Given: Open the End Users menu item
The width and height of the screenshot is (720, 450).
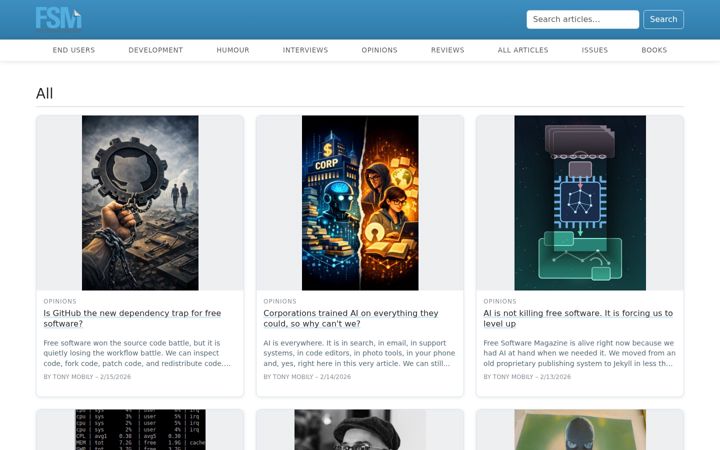Looking at the screenshot, I should click(x=73, y=50).
